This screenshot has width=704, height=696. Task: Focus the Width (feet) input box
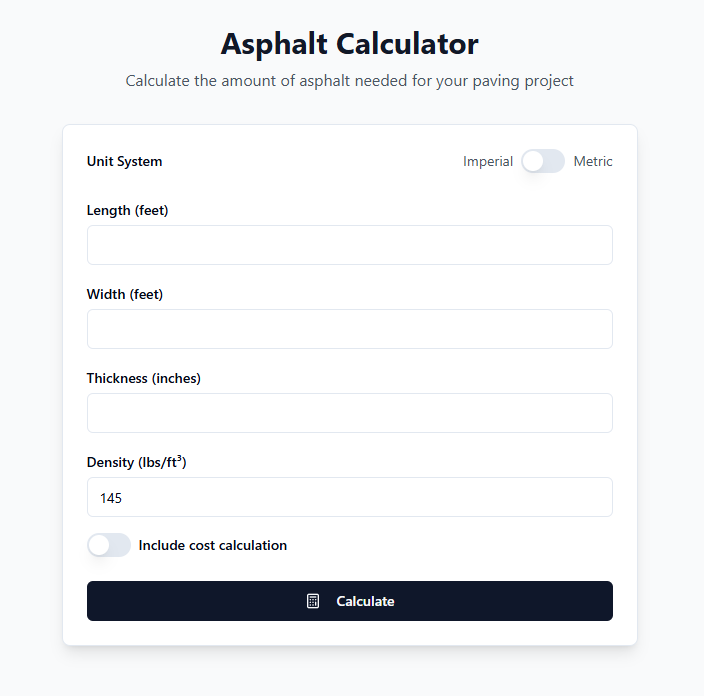tap(349, 329)
